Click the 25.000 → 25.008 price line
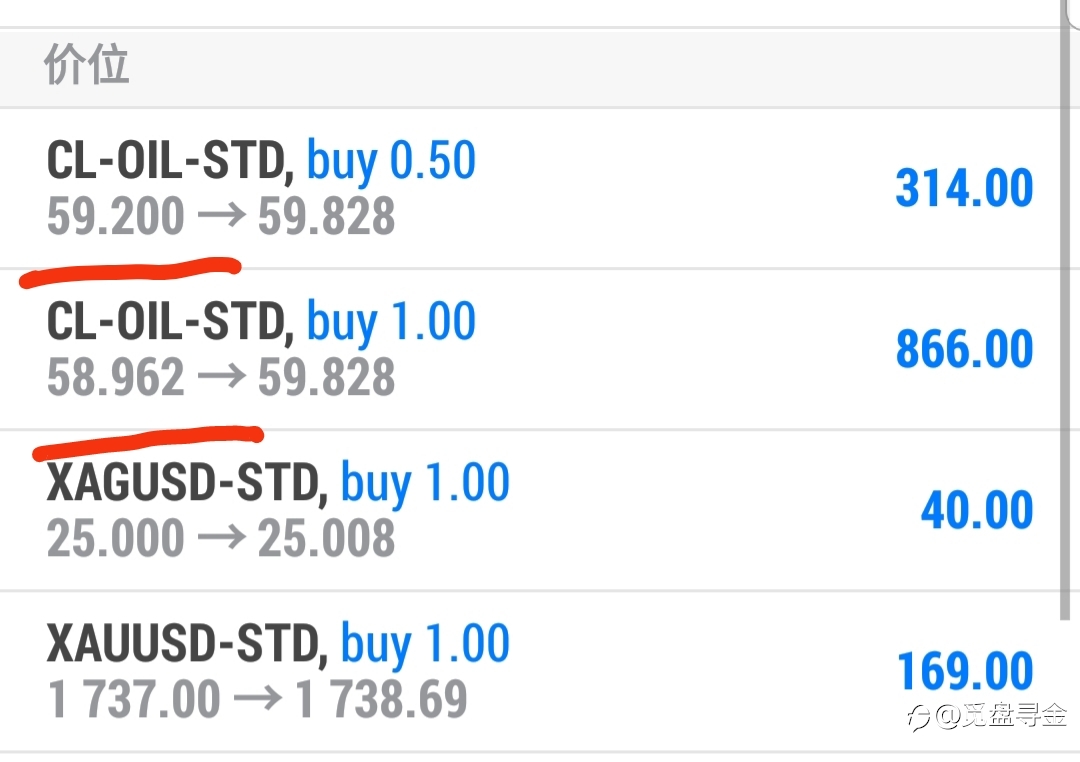 [x=221, y=539]
